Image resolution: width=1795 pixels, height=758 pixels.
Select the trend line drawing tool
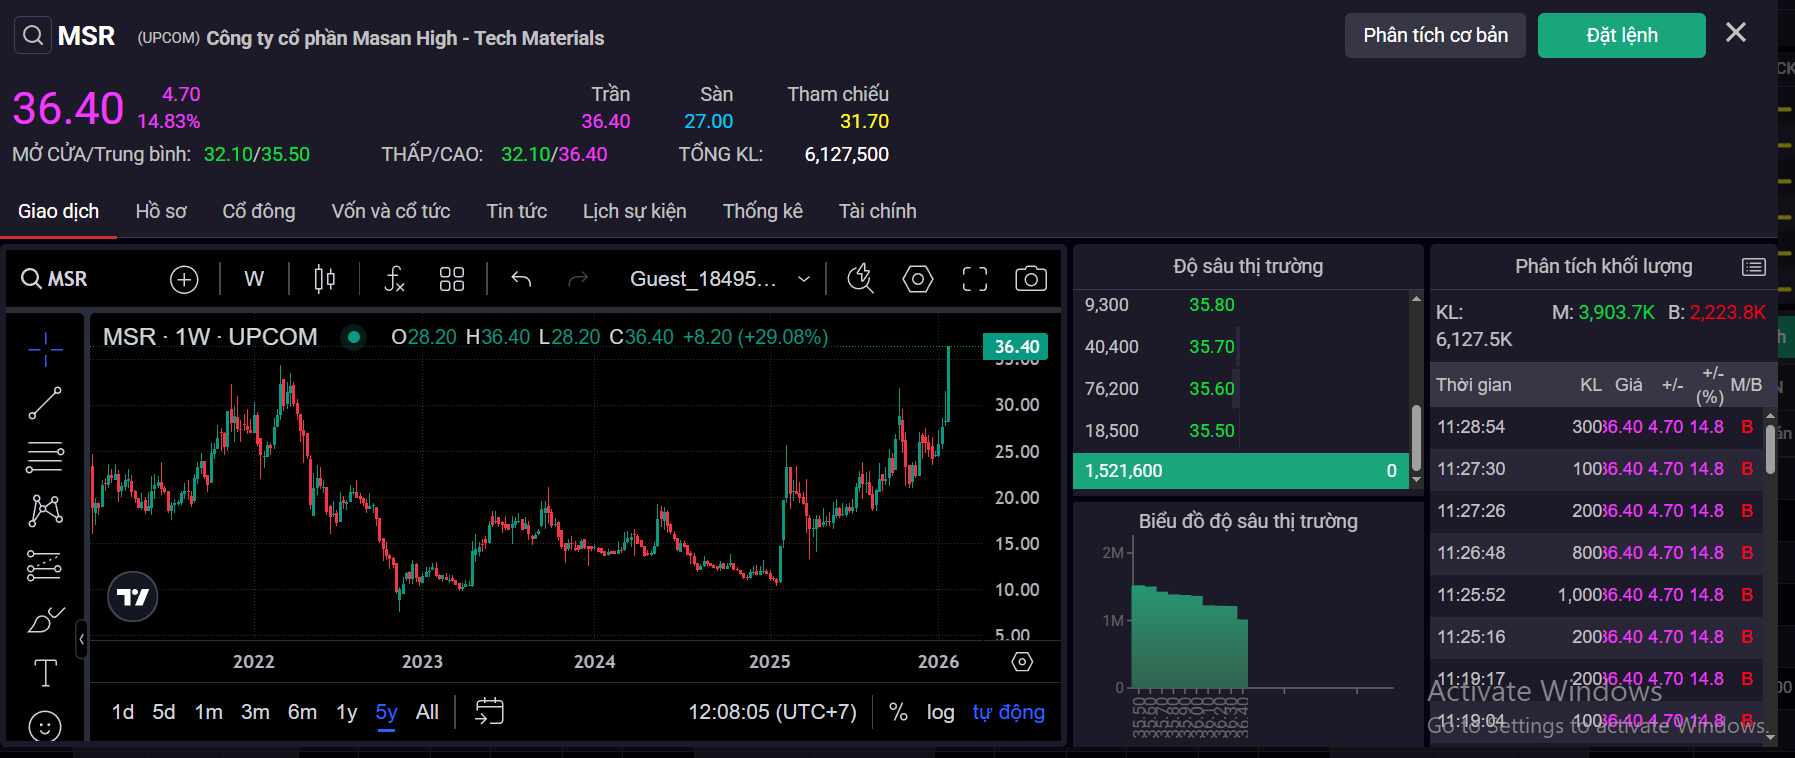pos(45,403)
